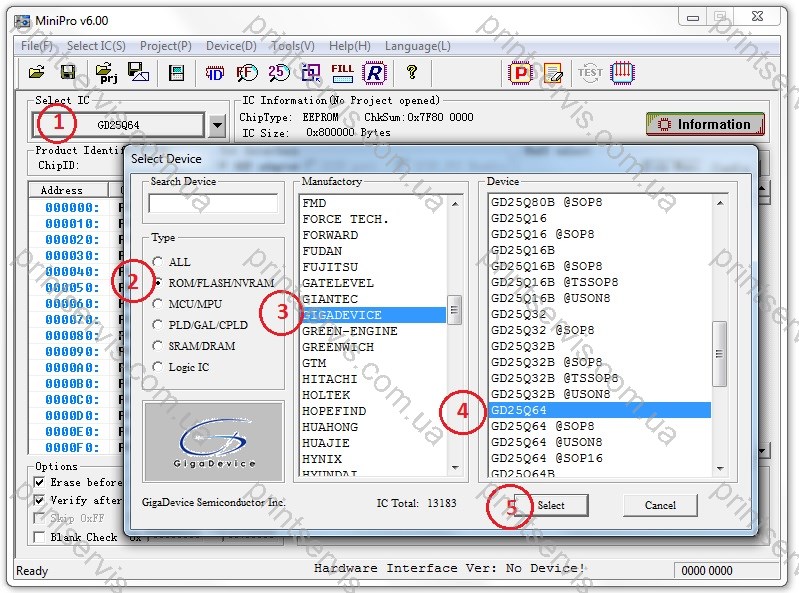This screenshot has width=799, height=593.
Task: Select HOLTEK in Manufactory list
Action: pyautogui.click(x=374, y=395)
